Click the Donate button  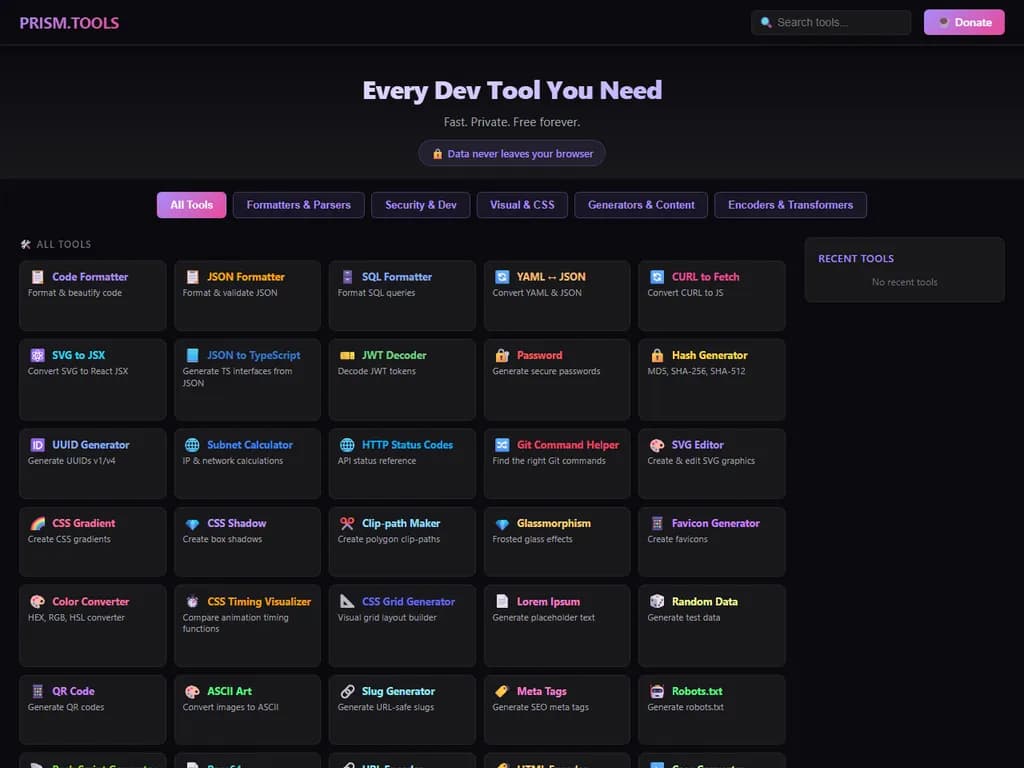(963, 21)
